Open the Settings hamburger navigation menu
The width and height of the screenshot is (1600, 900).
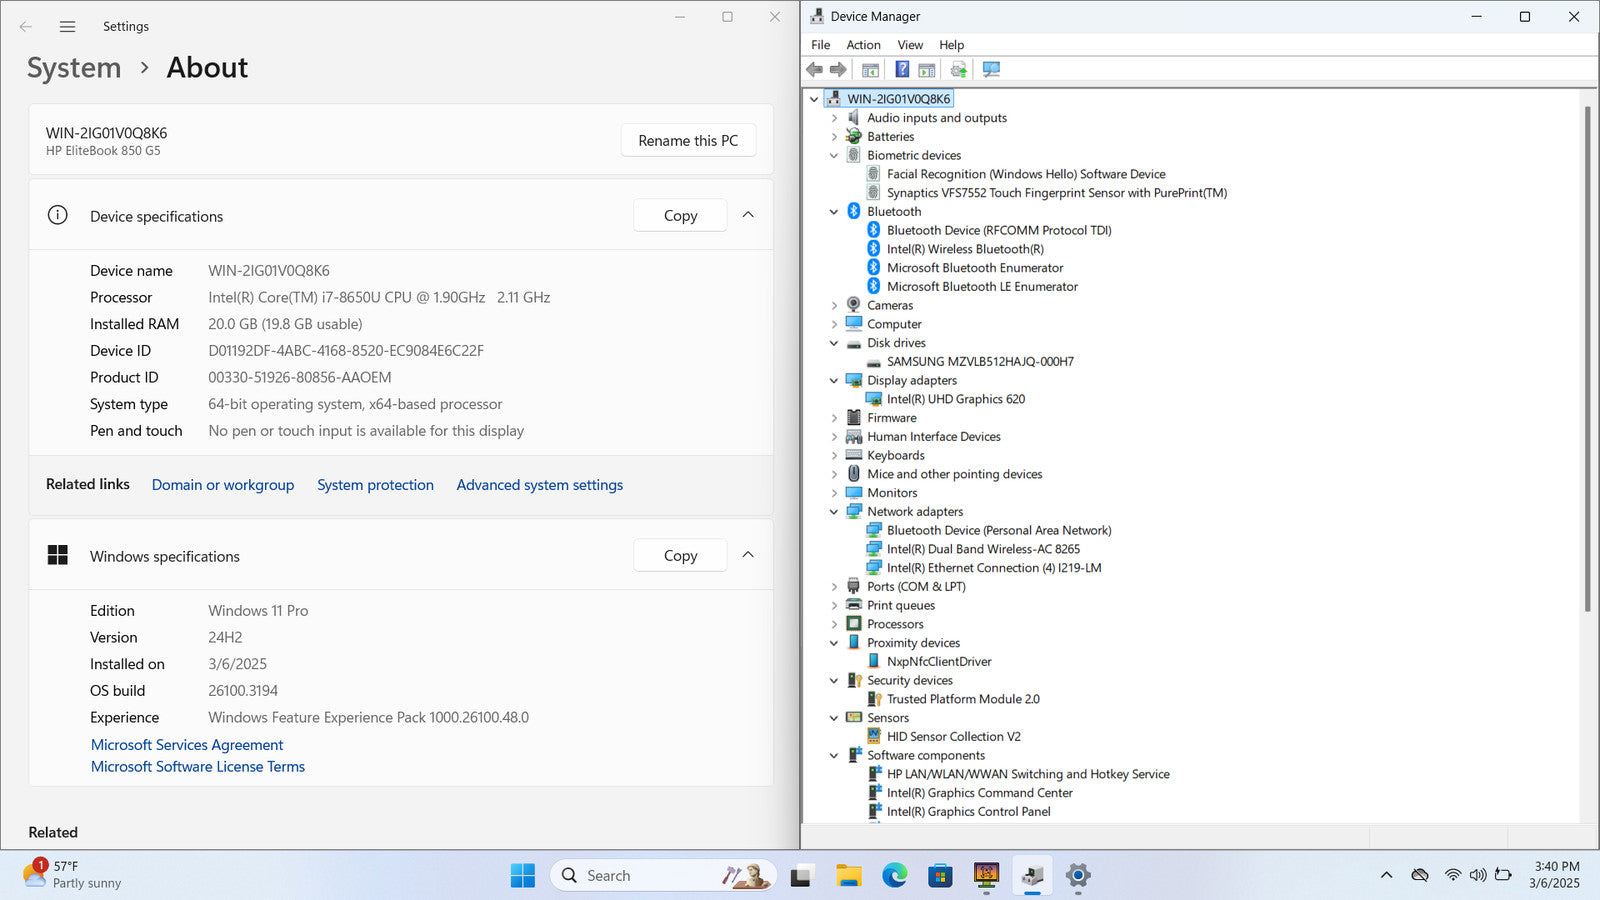(x=67, y=27)
